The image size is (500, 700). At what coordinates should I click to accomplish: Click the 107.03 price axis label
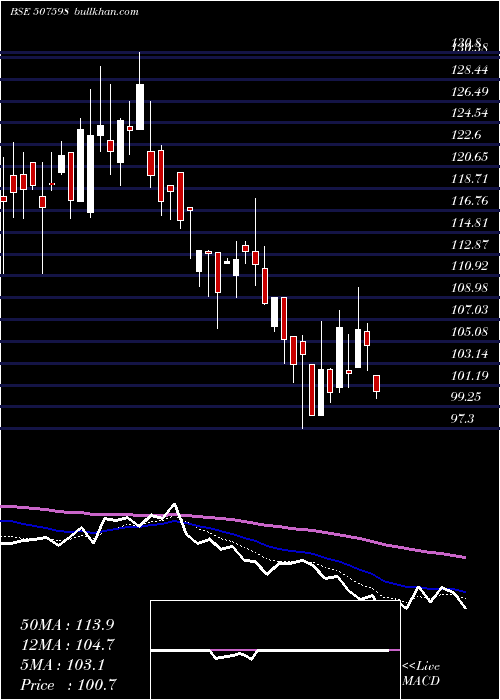pos(470,310)
